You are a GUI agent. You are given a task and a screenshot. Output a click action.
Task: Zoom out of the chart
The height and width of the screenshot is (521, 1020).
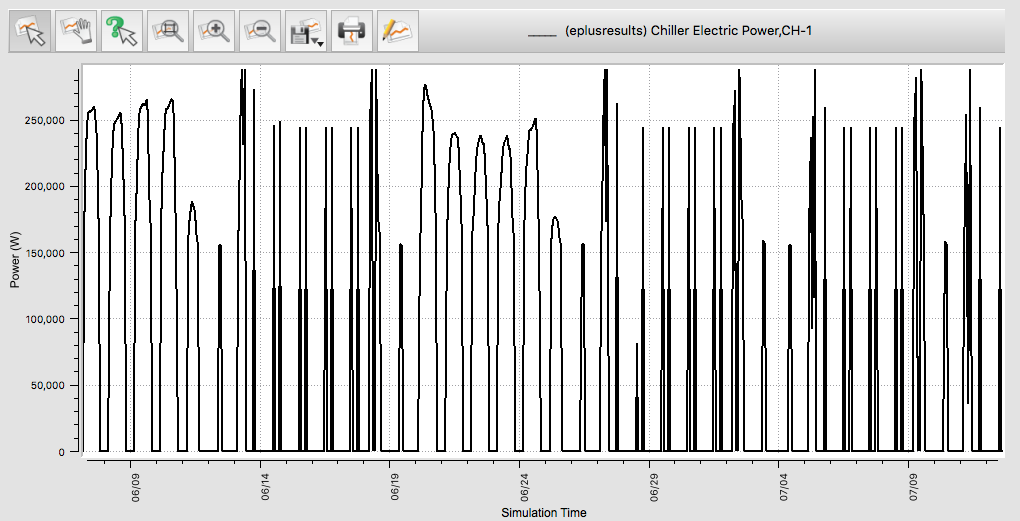(260, 31)
